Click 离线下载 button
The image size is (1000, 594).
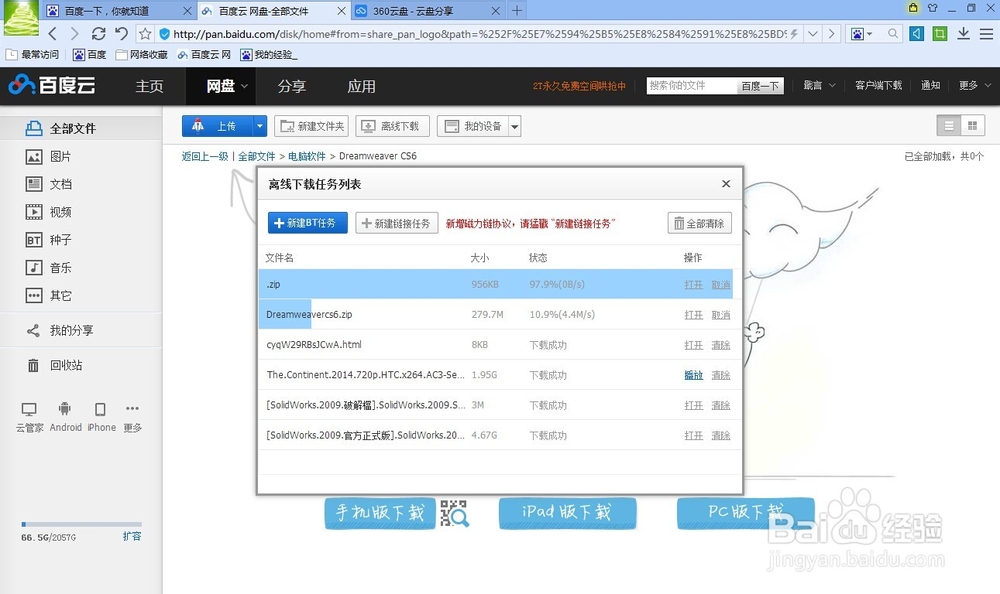(392, 126)
